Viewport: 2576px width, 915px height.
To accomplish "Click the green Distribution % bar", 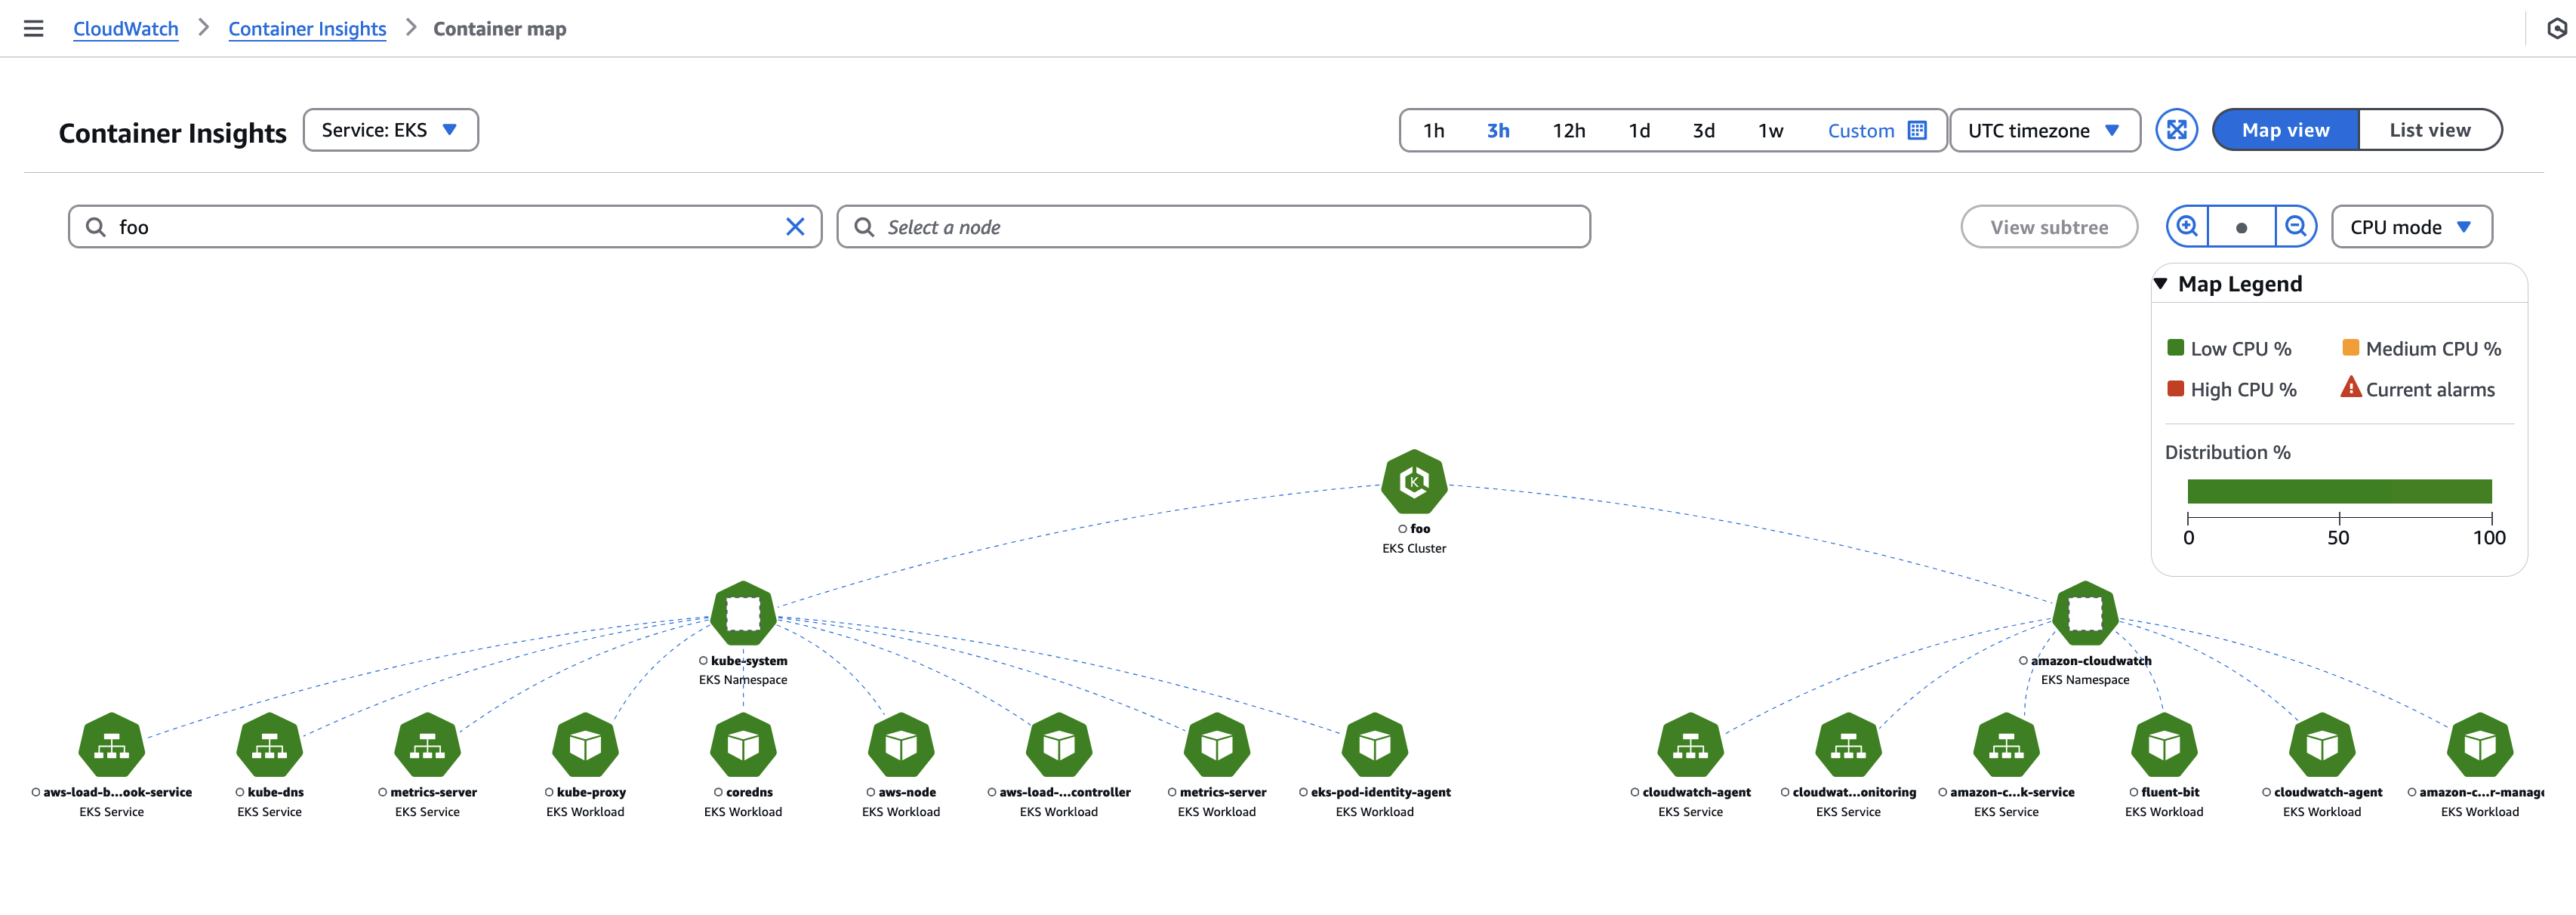I will point(2339,491).
